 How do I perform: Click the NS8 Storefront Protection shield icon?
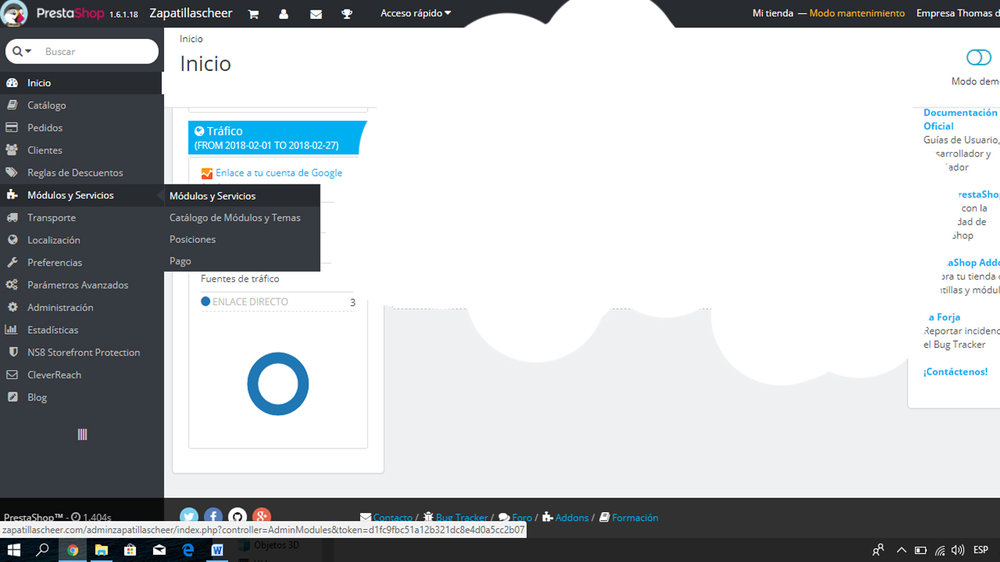[x=12, y=352]
